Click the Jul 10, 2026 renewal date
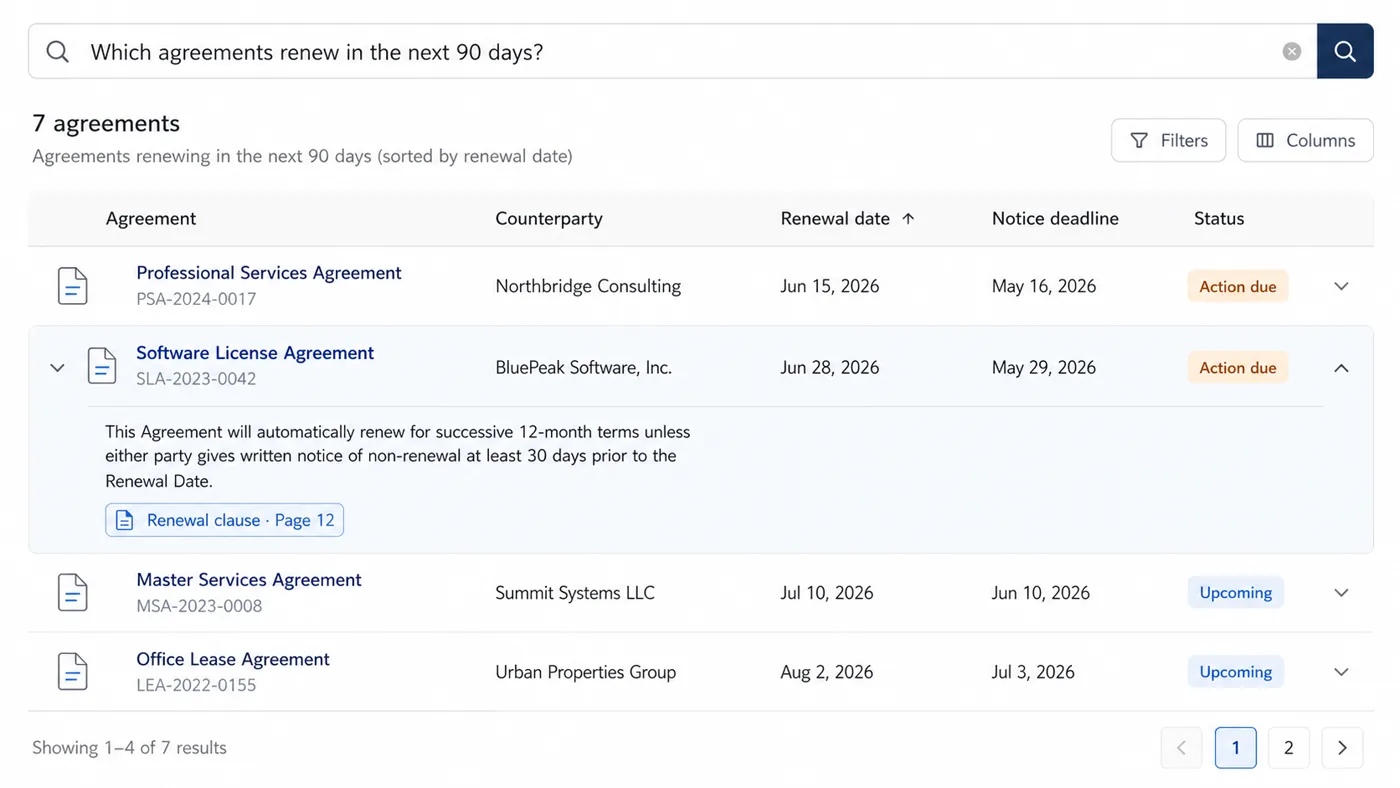 pos(827,593)
